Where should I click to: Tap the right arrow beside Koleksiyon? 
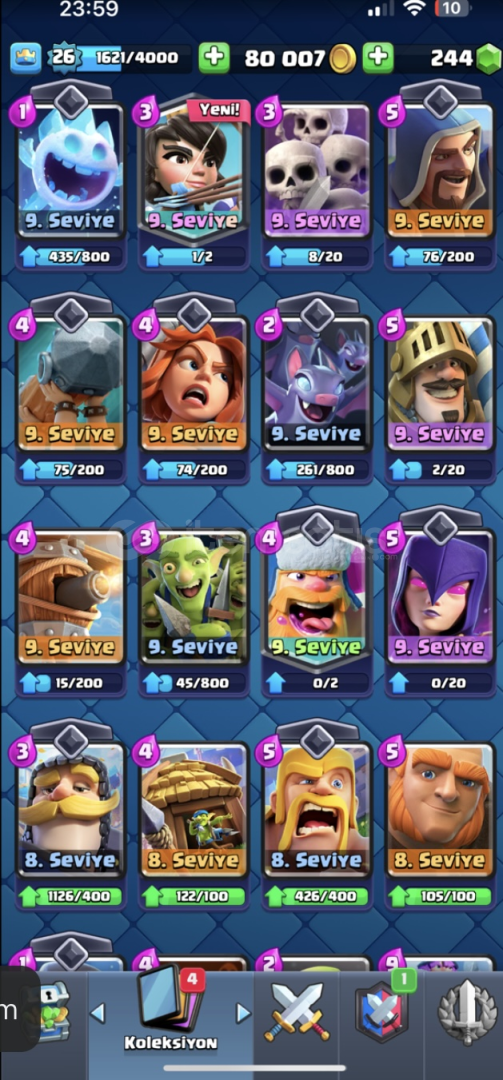(x=243, y=1012)
